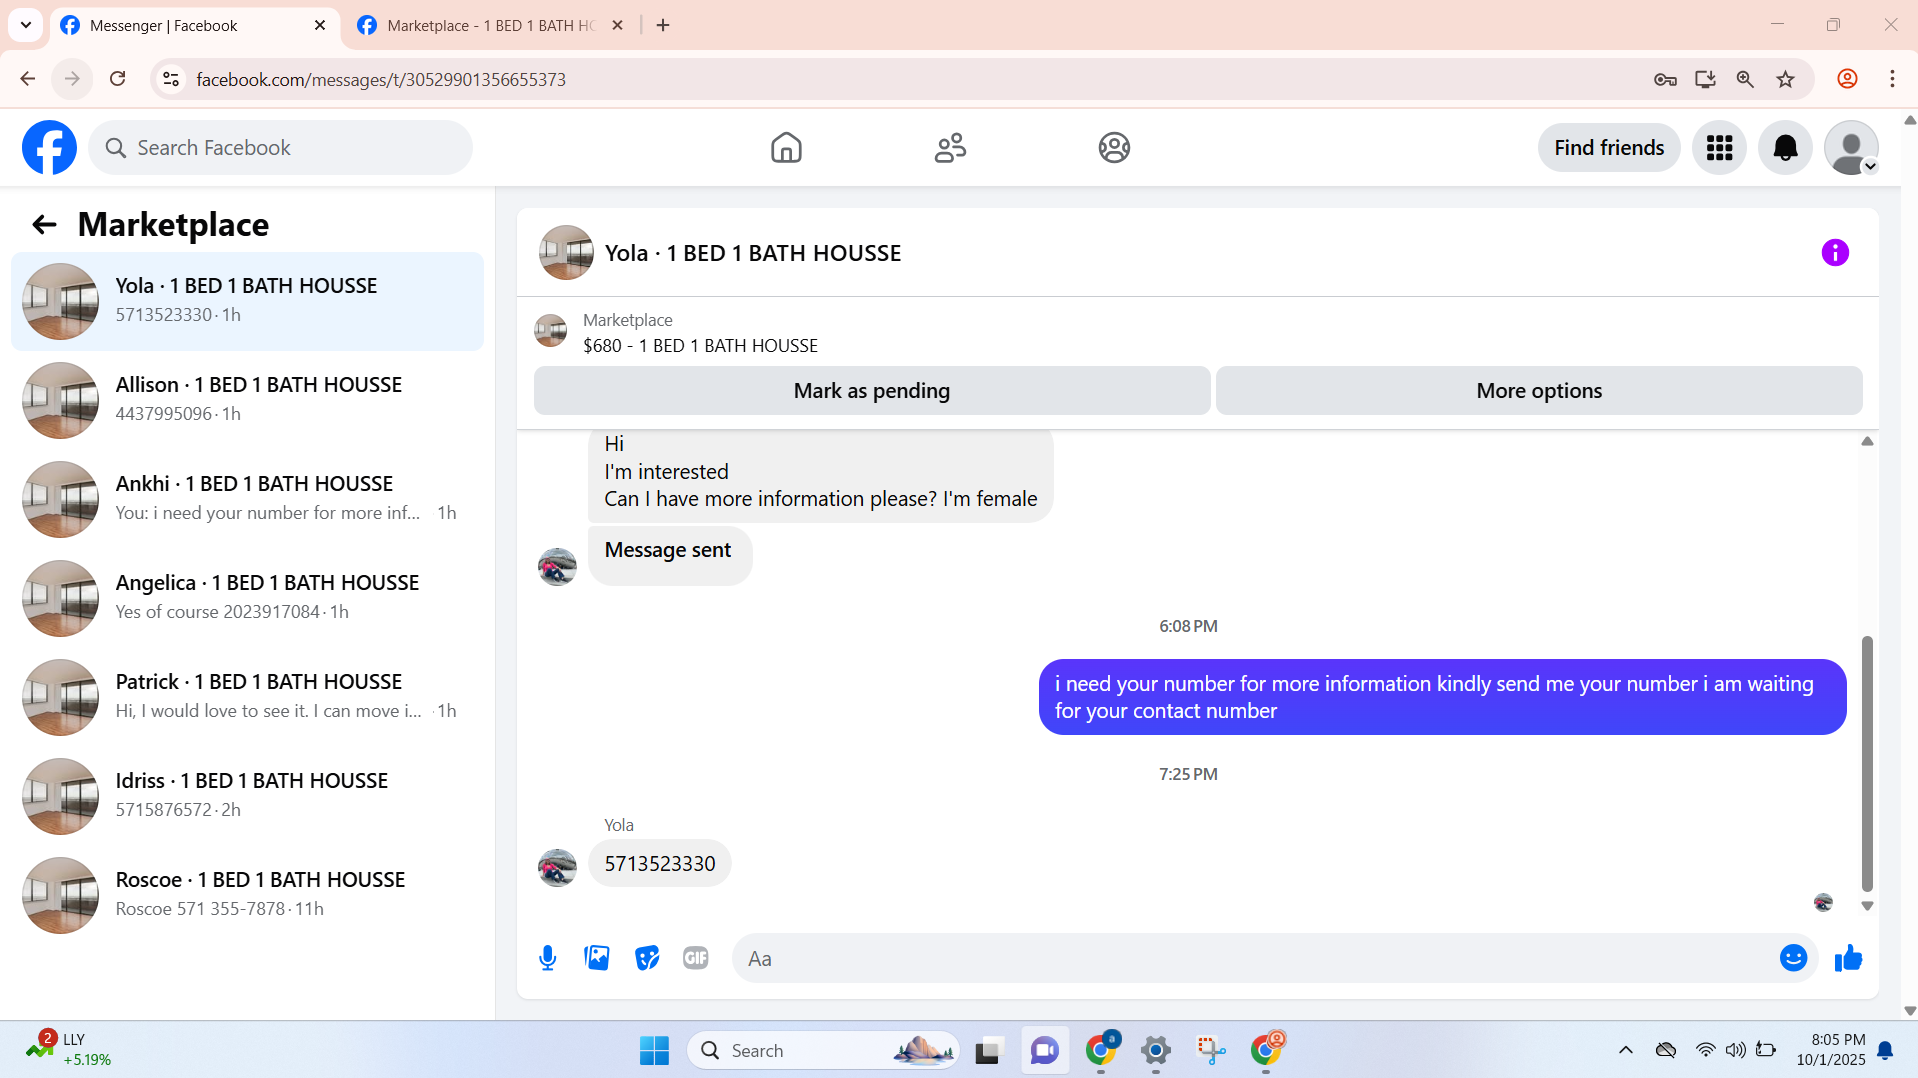1918x1078 pixels.
Task: Reload the page in Chrome
Action: point(117,79)
